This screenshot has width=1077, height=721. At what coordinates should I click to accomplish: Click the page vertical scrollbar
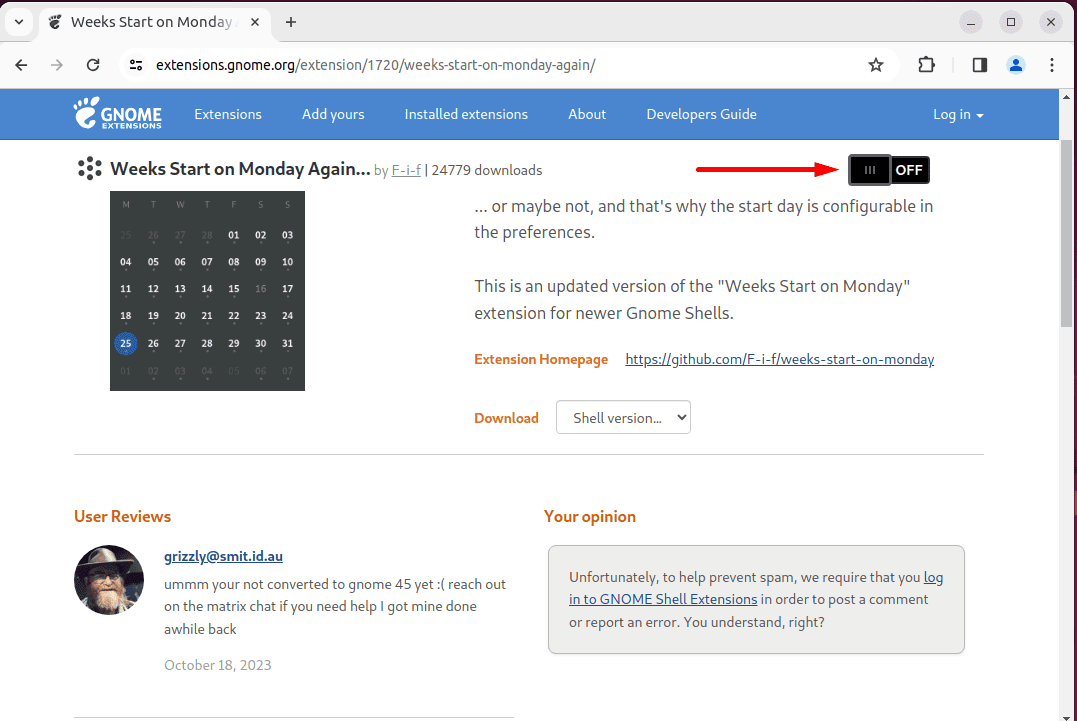tap(1066, 233)
